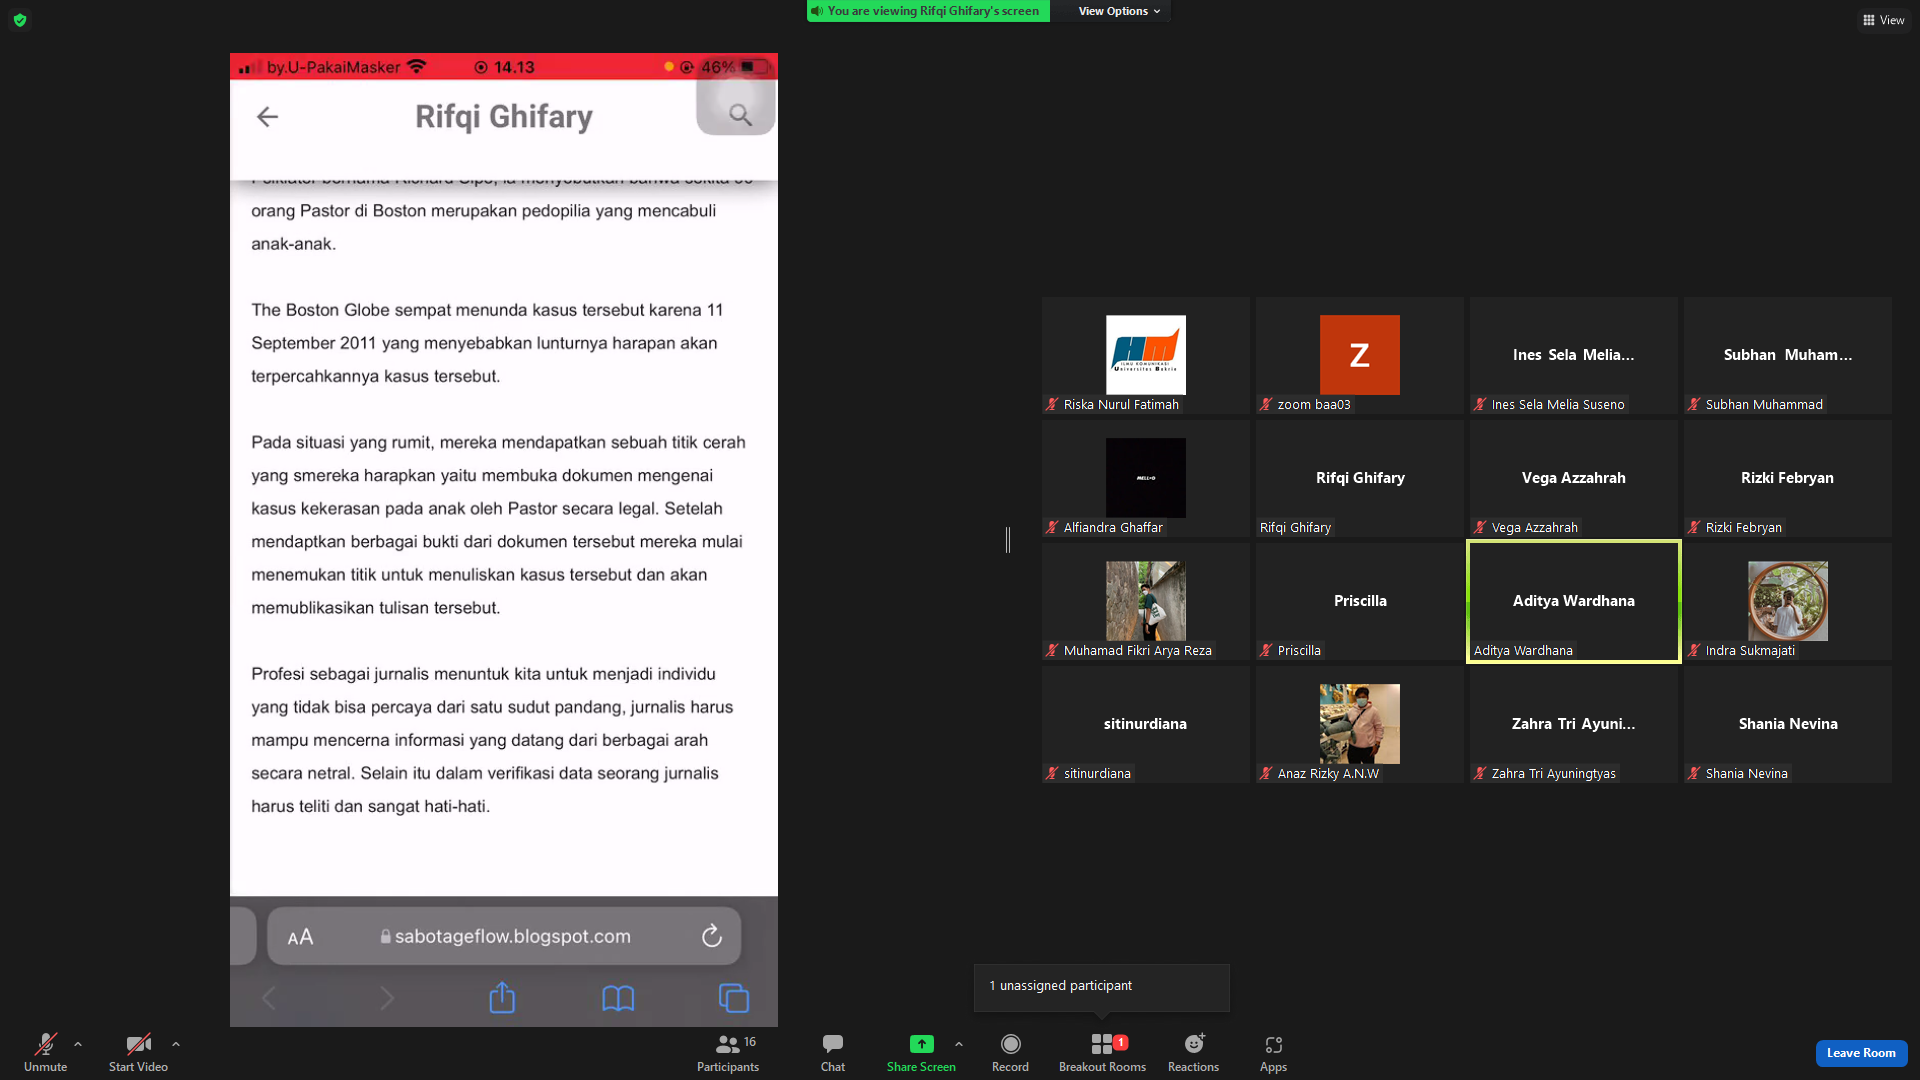Open View Options dropdown
1920x1080 pixels.
[x=1119, y=11]
